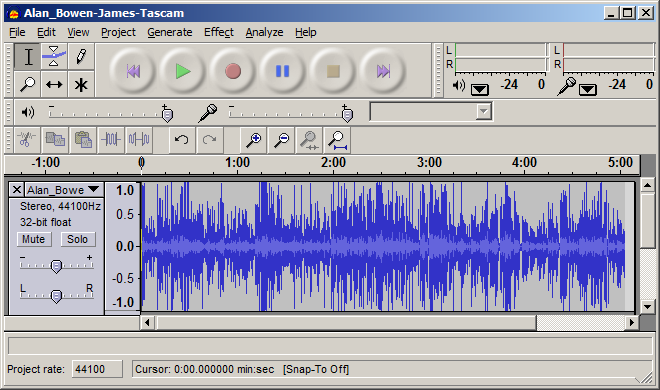
Task: Select the Draw pencil tool
Action: pos(81,56)
